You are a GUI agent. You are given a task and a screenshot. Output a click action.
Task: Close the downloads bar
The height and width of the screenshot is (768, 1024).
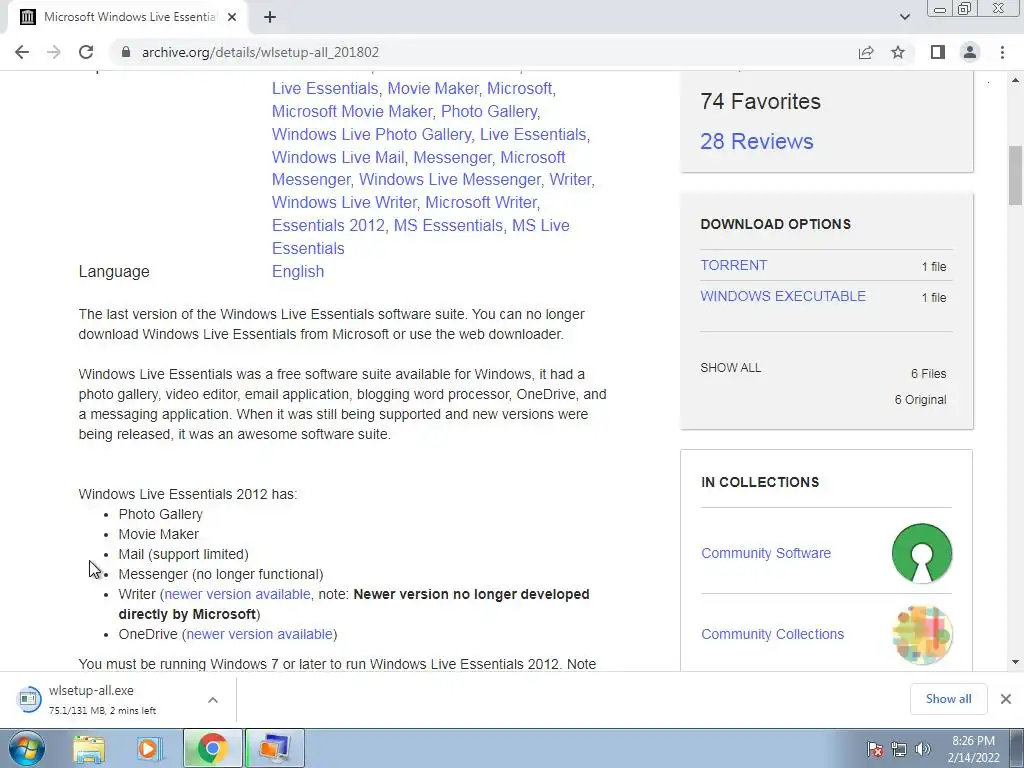pyautogui.click(x=1006, y=699)
